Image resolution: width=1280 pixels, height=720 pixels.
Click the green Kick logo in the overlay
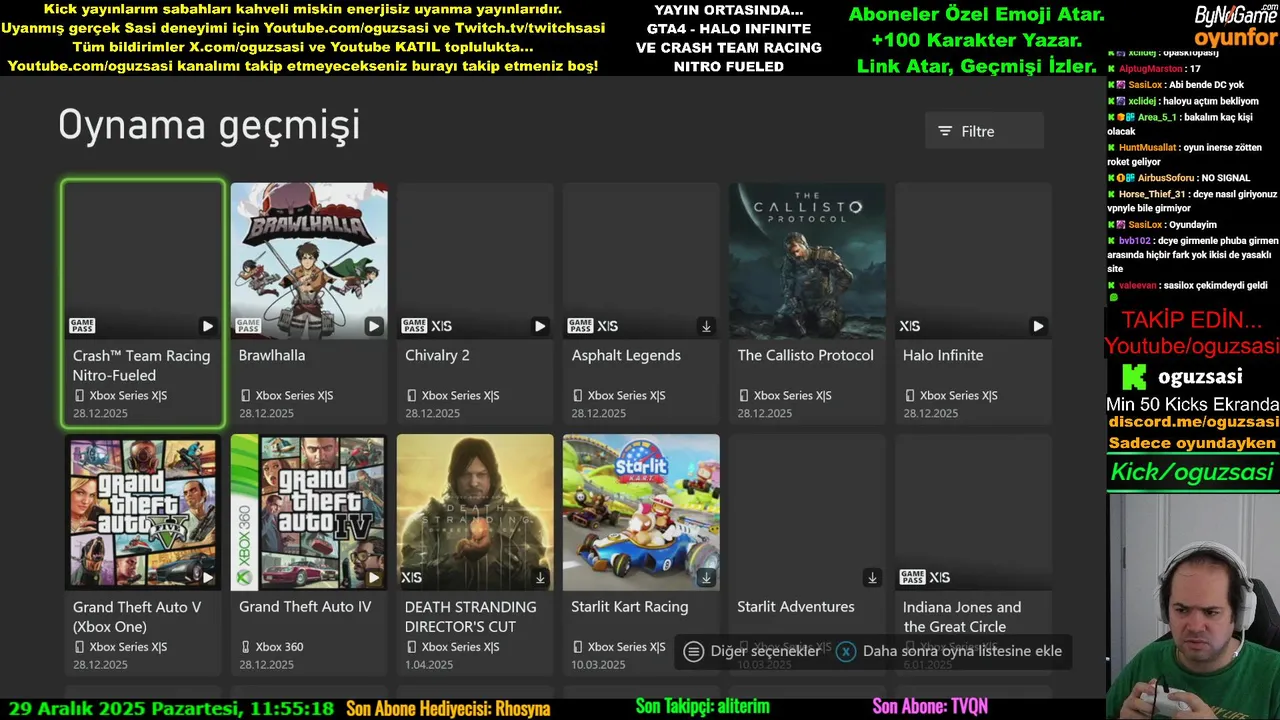coord(1134,377)
